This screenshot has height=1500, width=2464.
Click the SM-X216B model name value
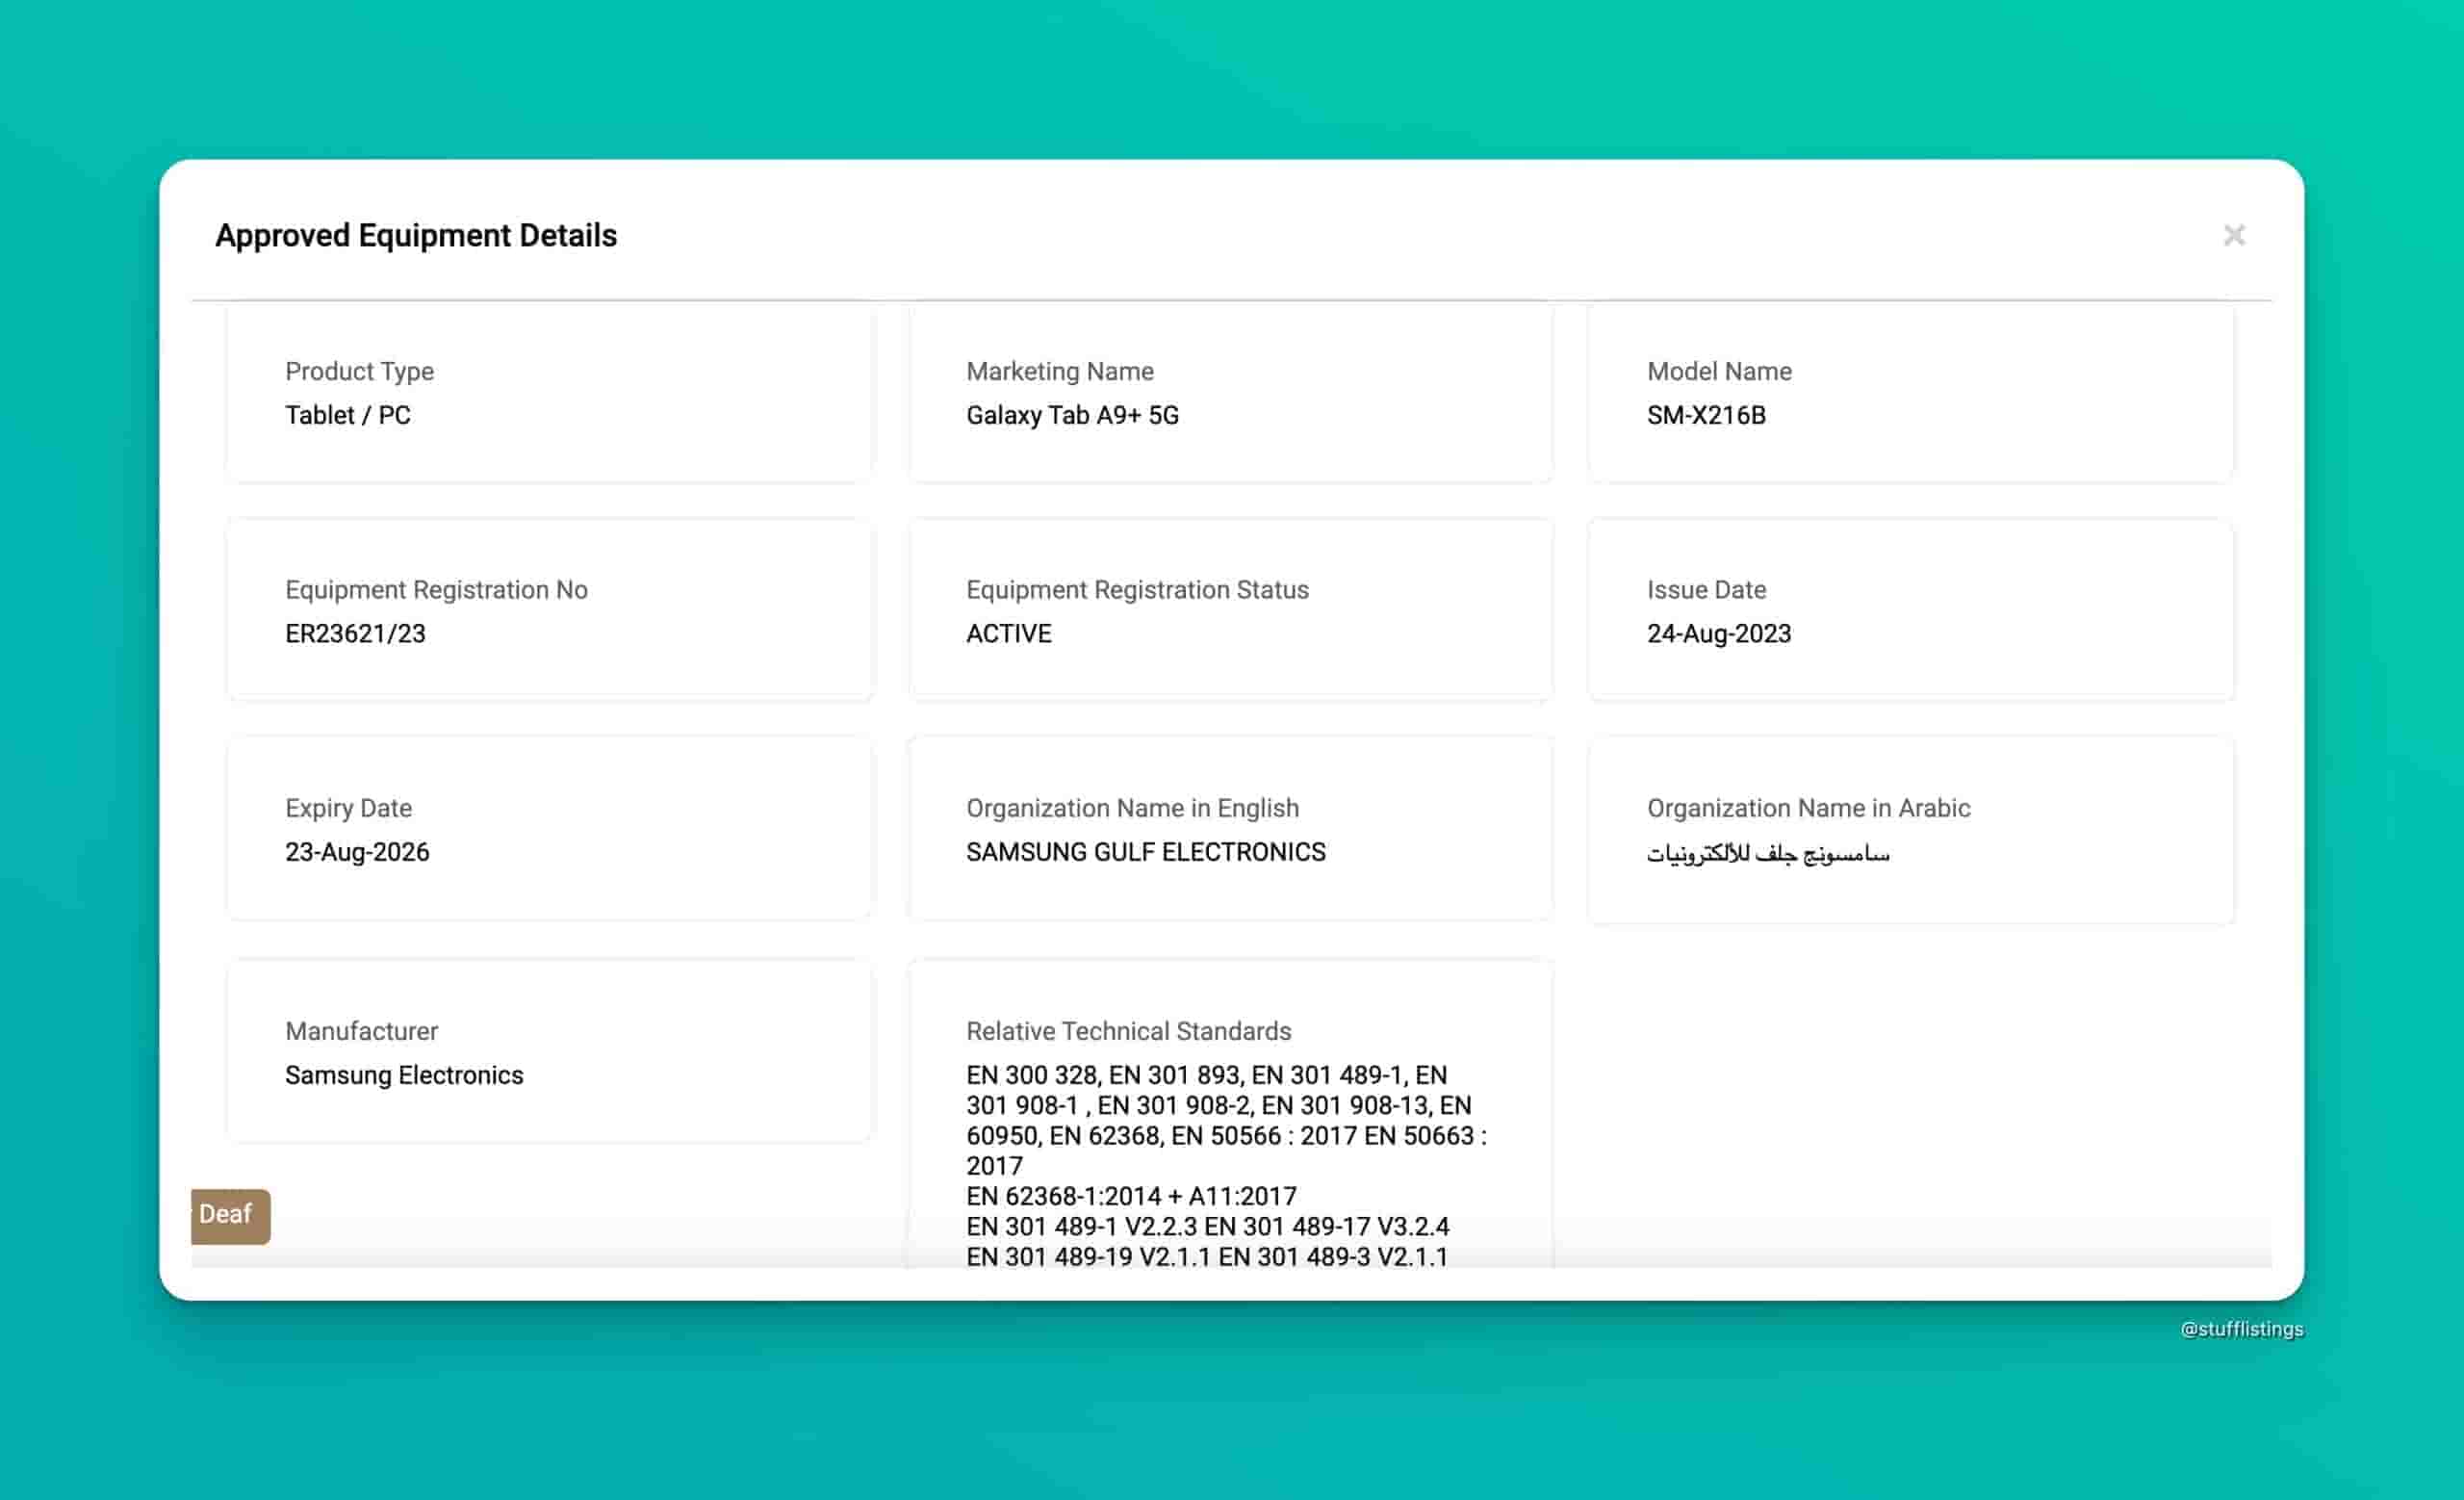tap(1706, 415)
